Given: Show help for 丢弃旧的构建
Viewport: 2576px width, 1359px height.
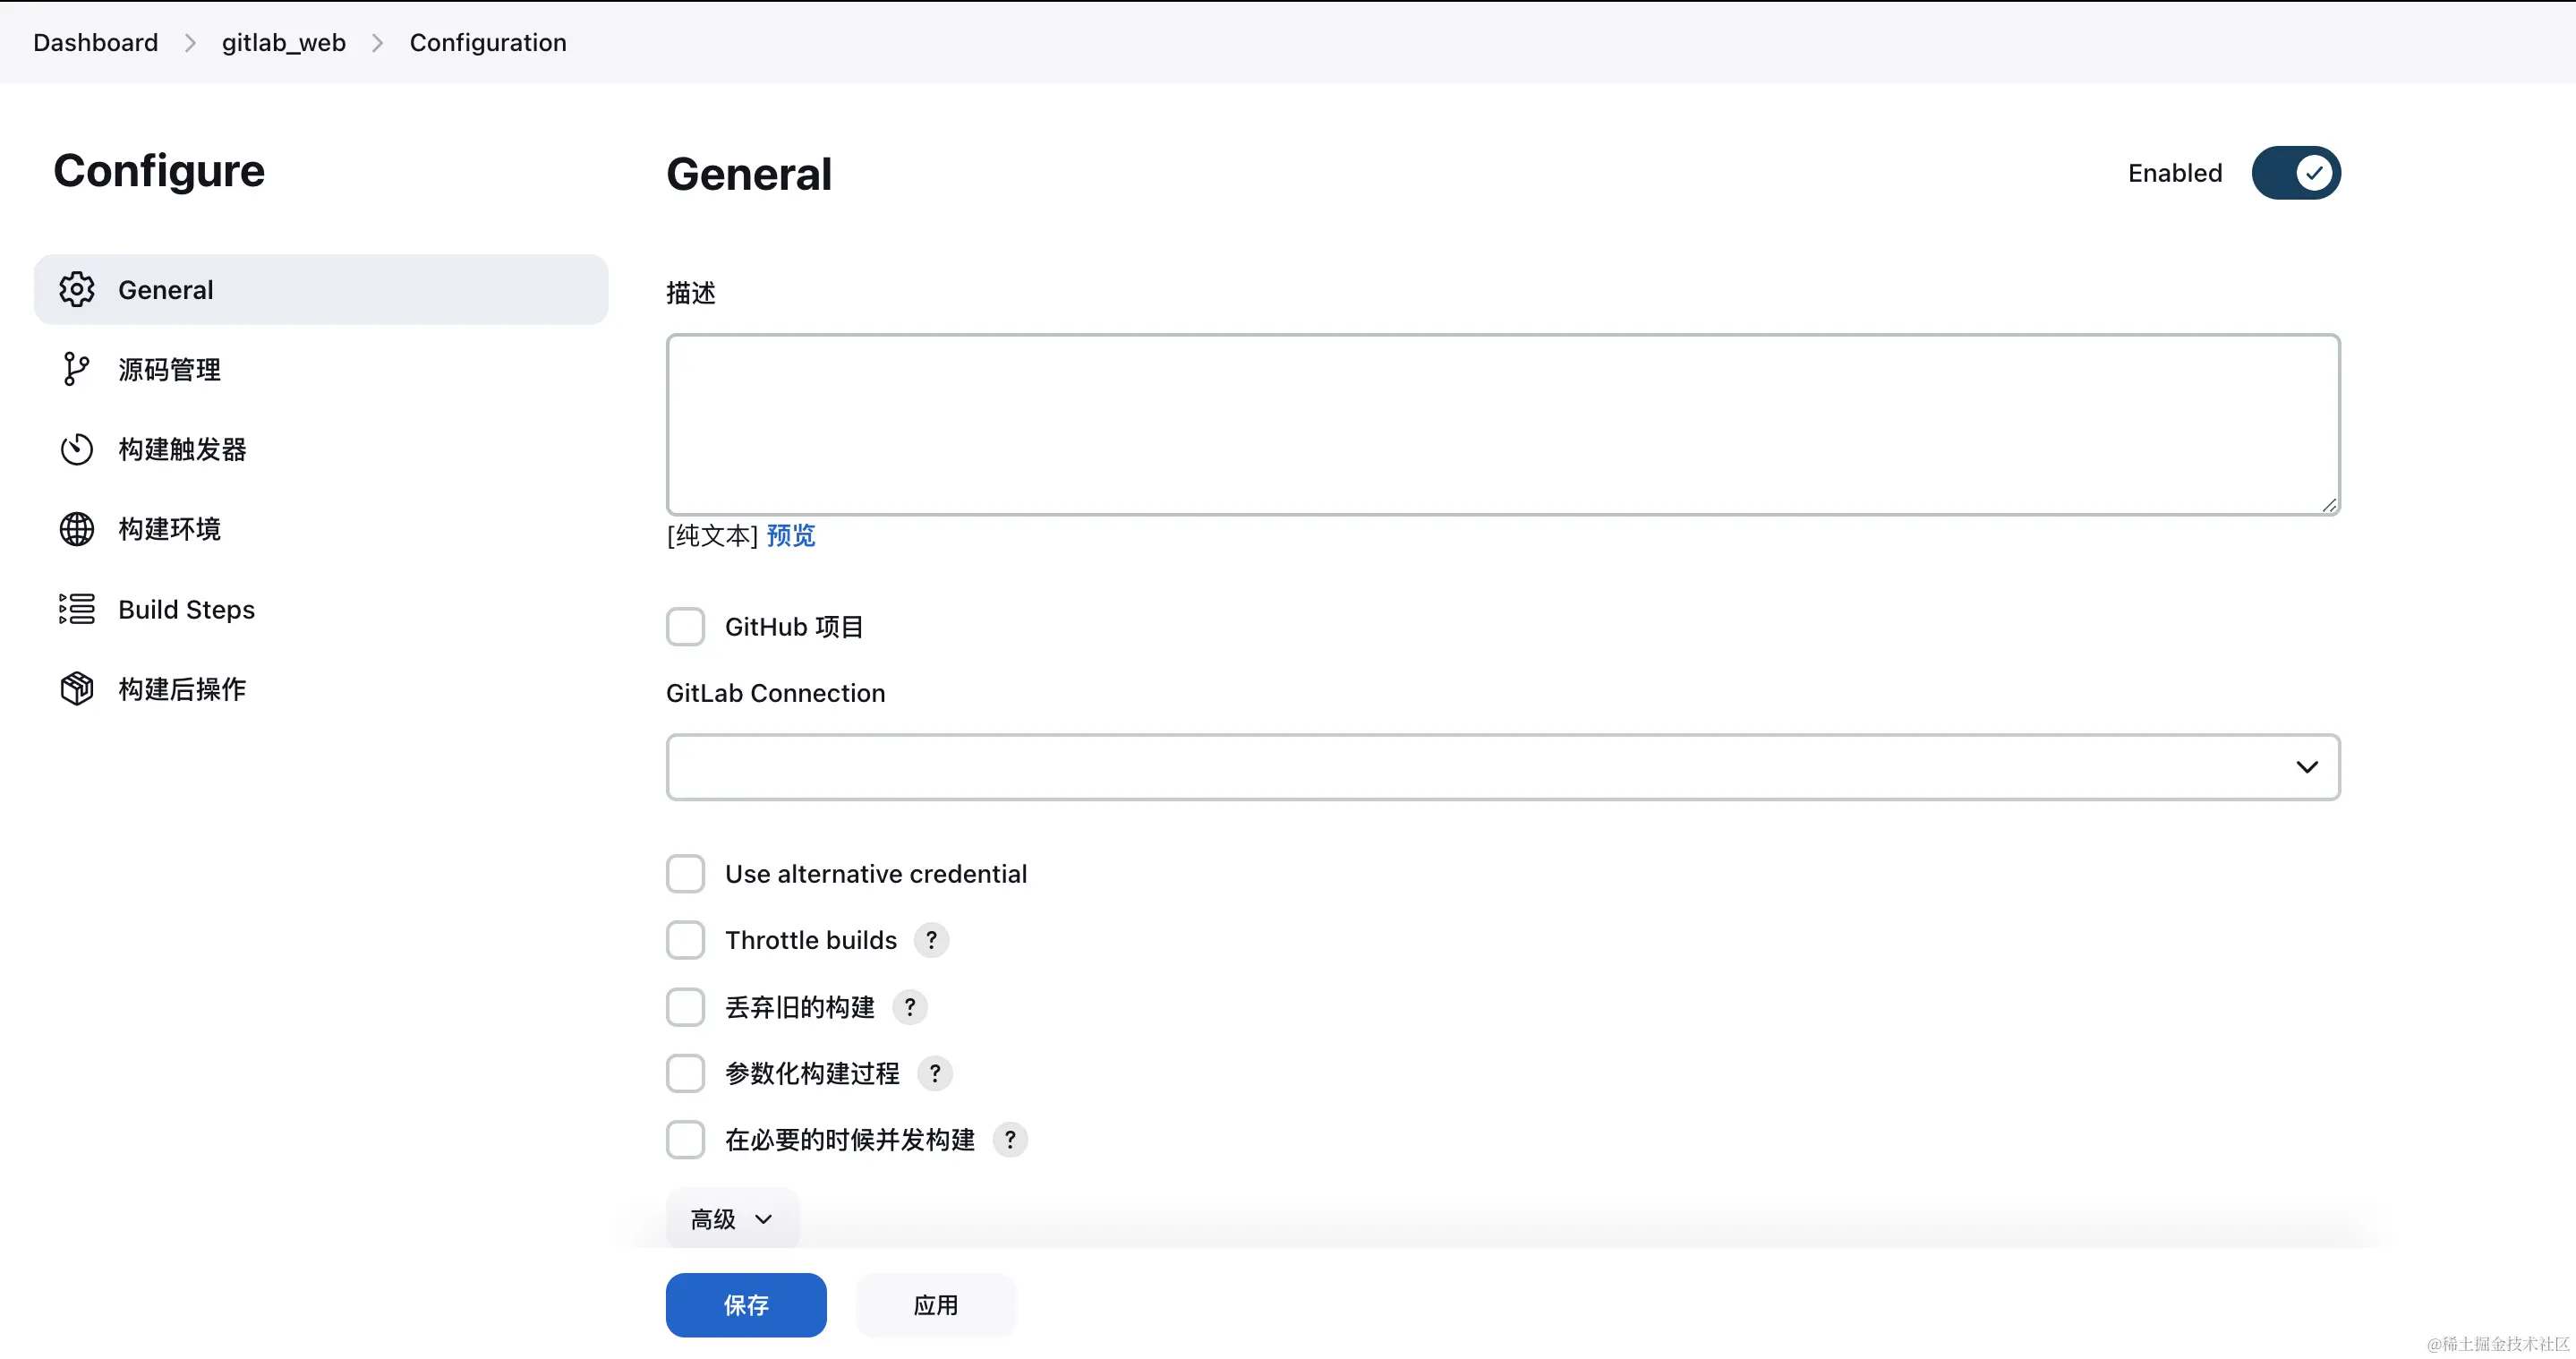Looking at the screenshot, I should click(909, 1007).
